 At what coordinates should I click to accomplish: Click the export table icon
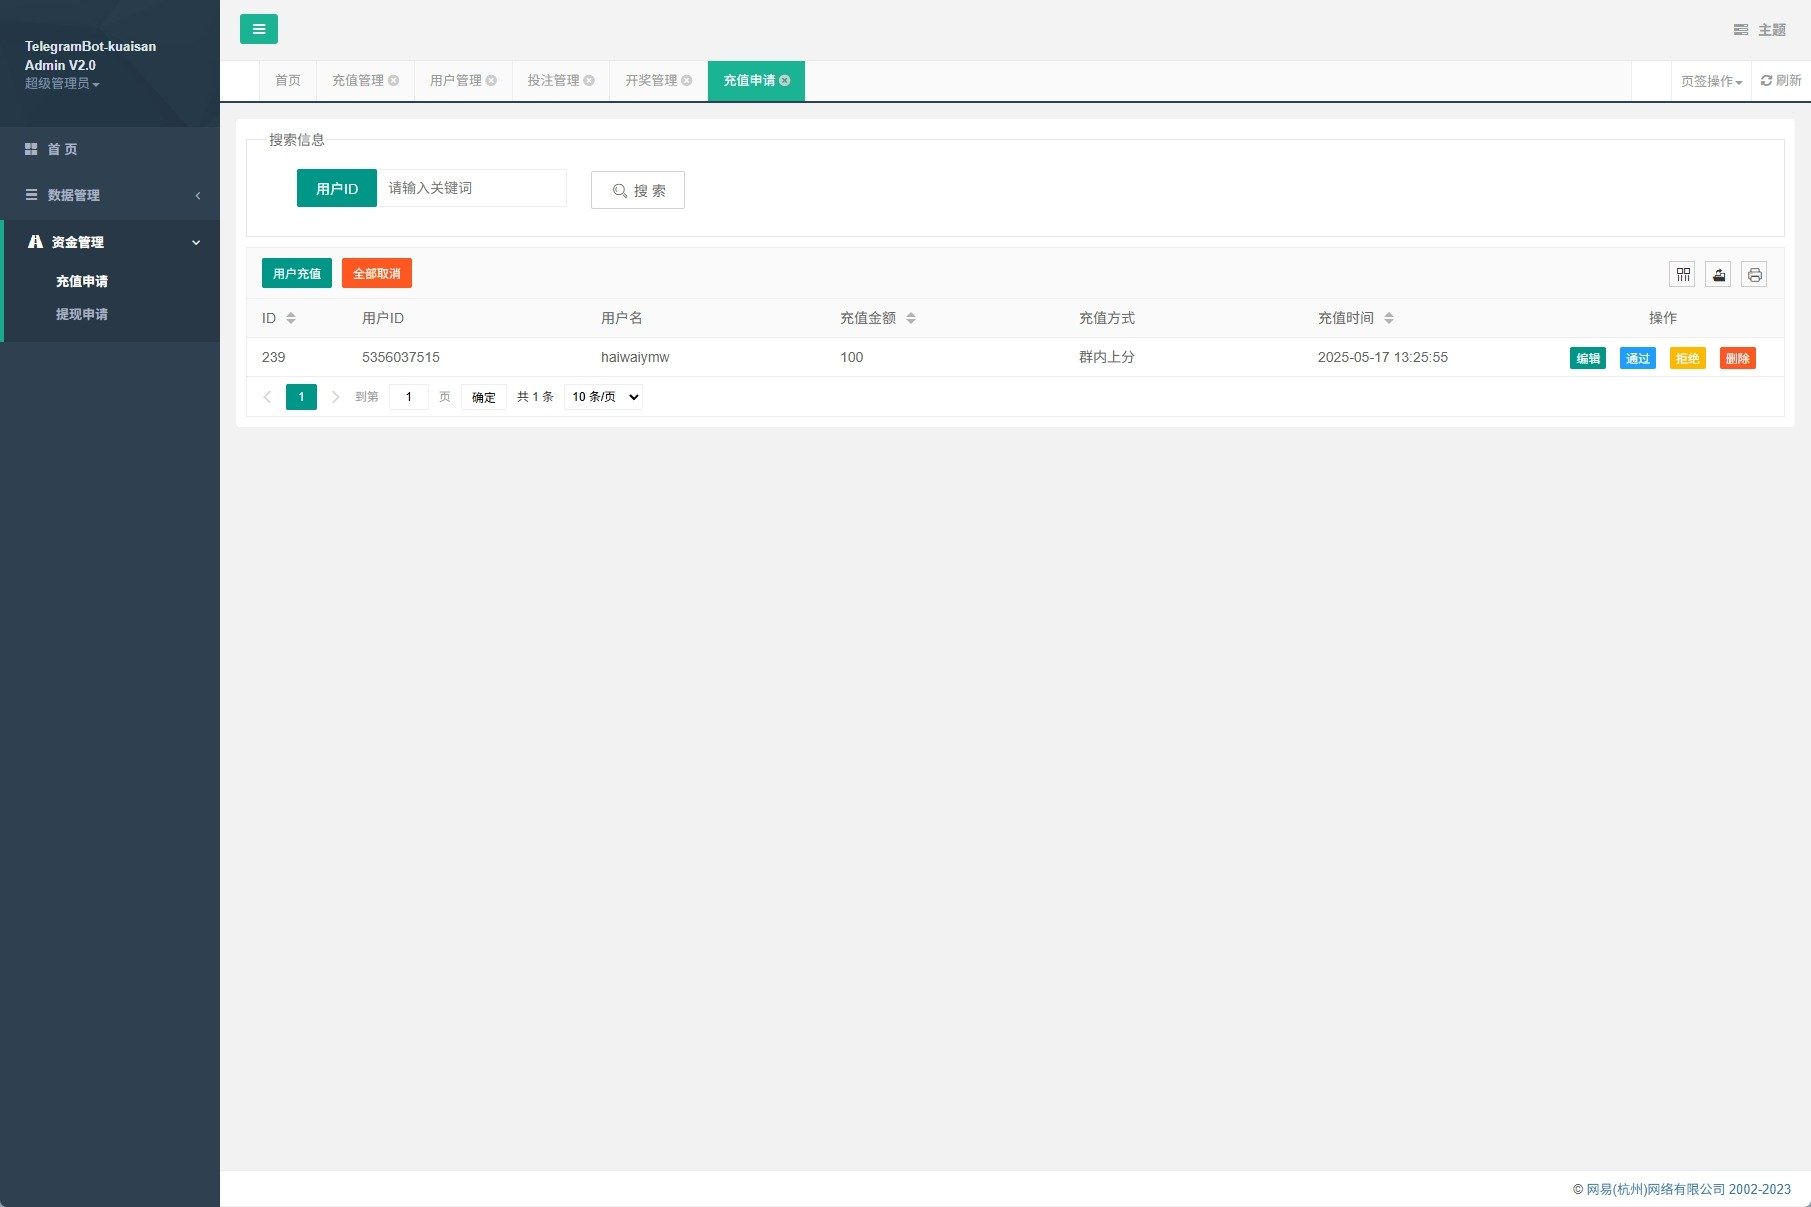click(x=1718, y=274)
